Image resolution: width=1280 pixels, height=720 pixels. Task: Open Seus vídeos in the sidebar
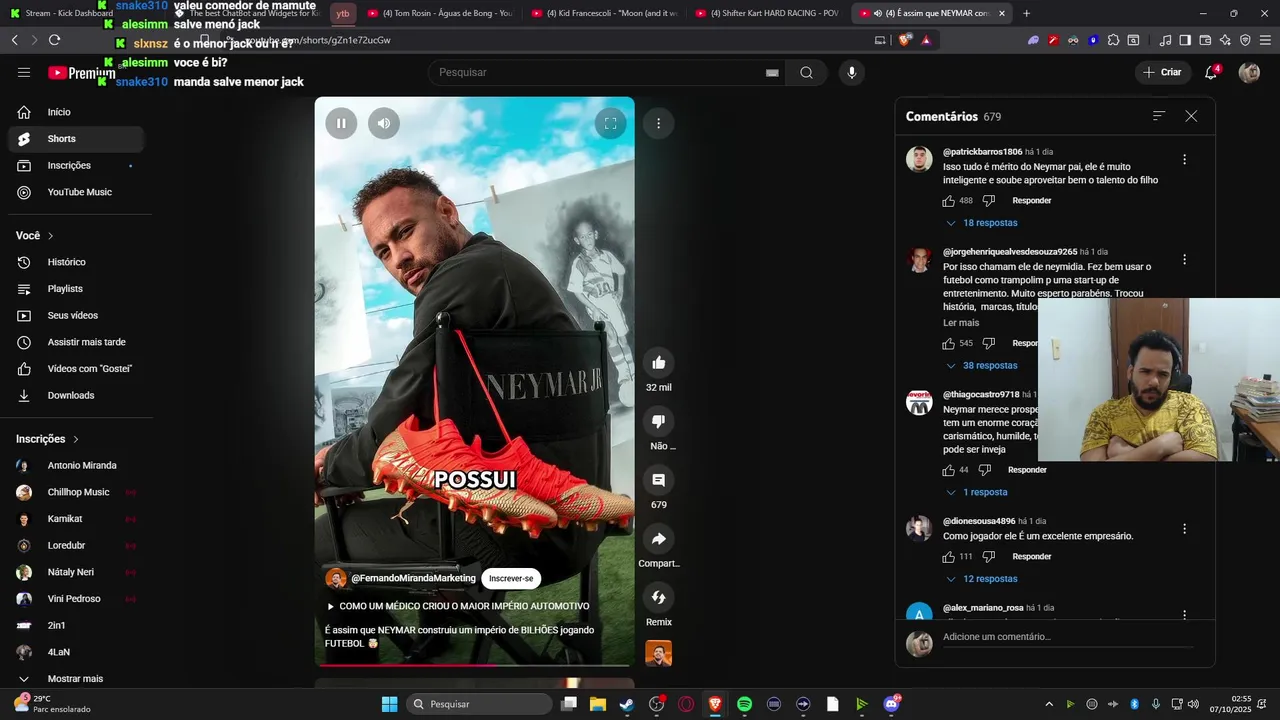coord(75,315)
